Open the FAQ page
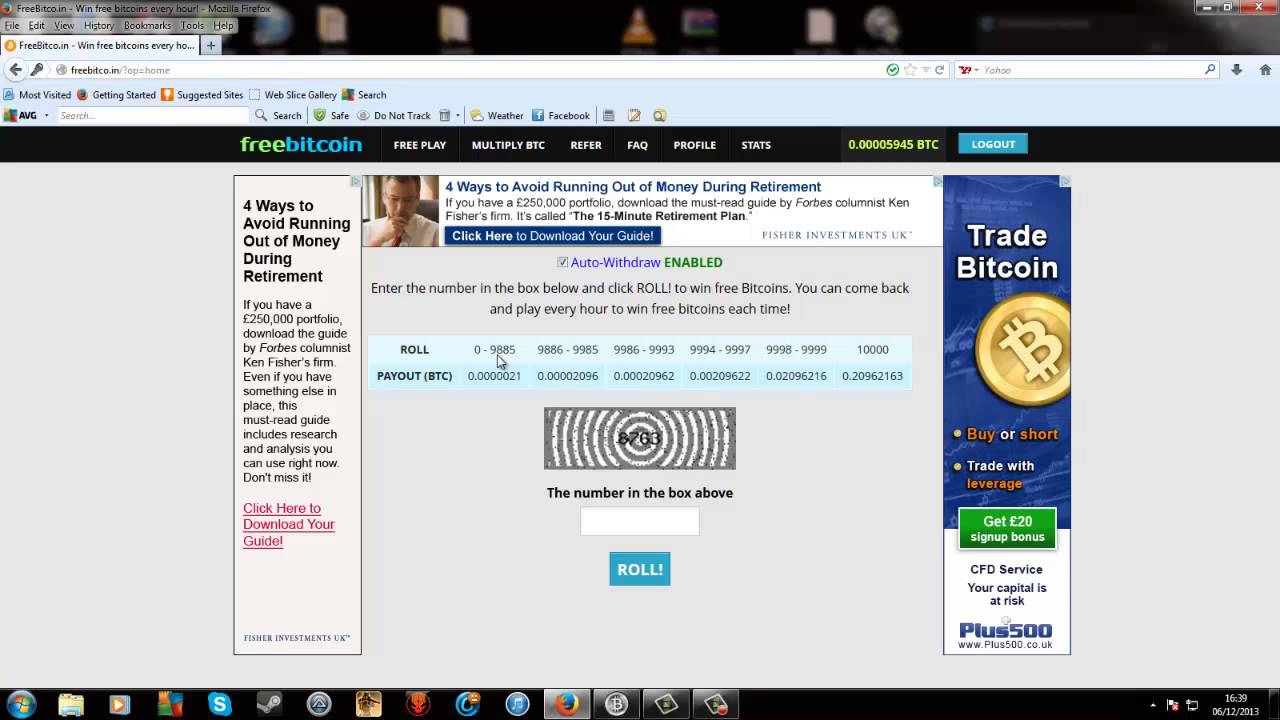This screenshot has width=1280, height=720. click(637, 145)
